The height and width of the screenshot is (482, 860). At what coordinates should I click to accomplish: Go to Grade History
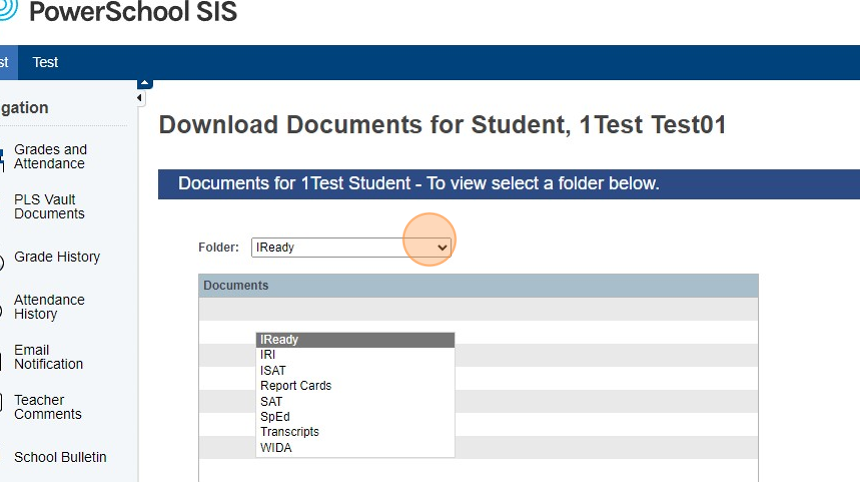point(57,257)
